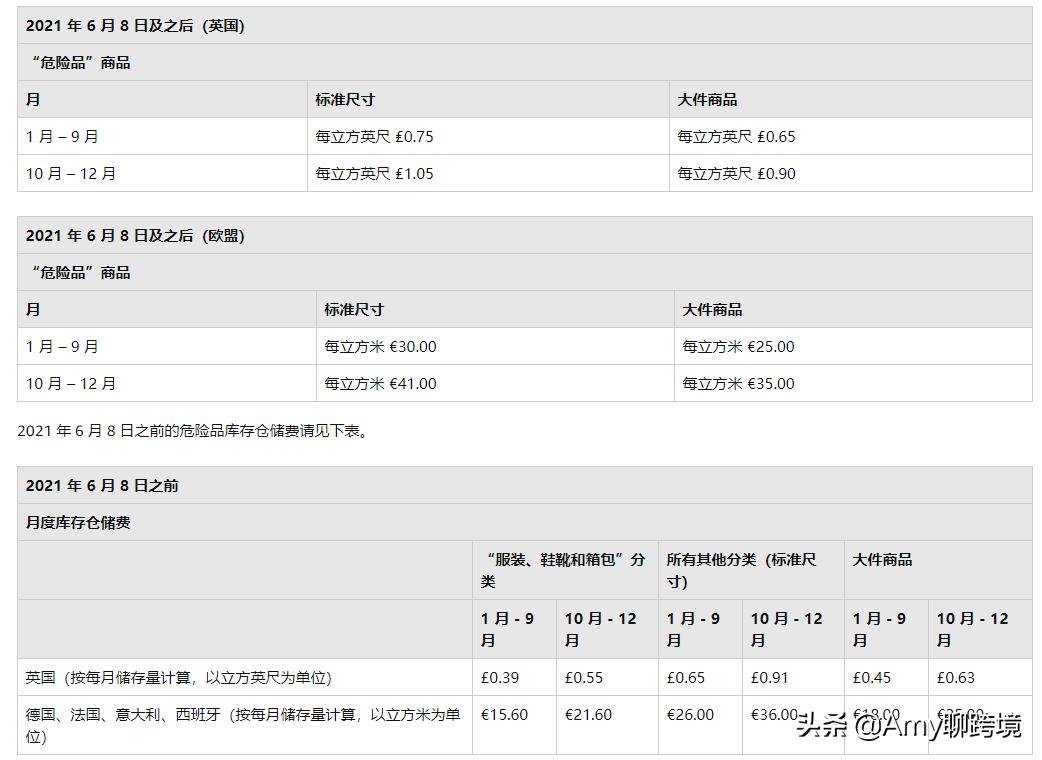The image size is (1042, 760).
Task: Select the 每立方英尺 £0.90 value
Action: pos(737,173)
